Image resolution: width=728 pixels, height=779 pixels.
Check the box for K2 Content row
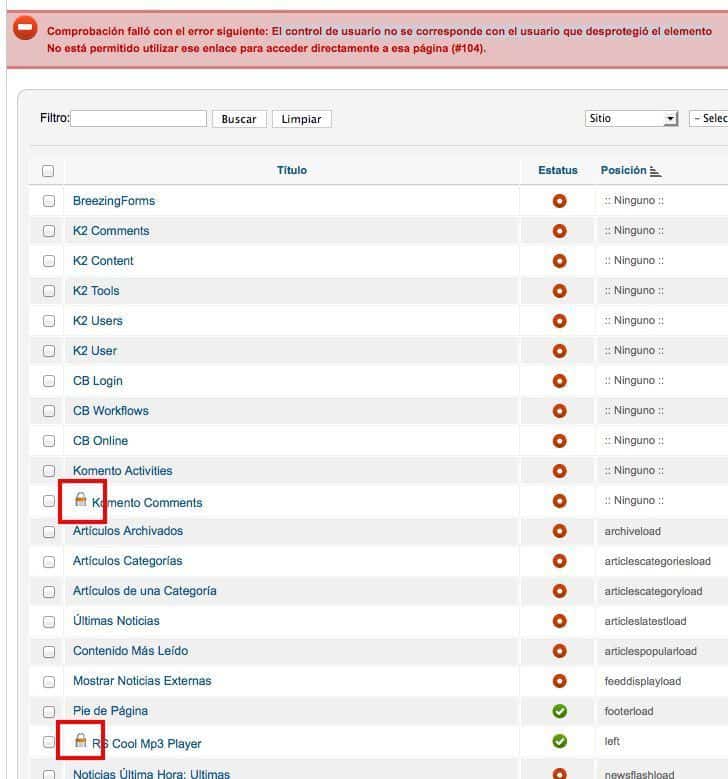coord(49,261)
